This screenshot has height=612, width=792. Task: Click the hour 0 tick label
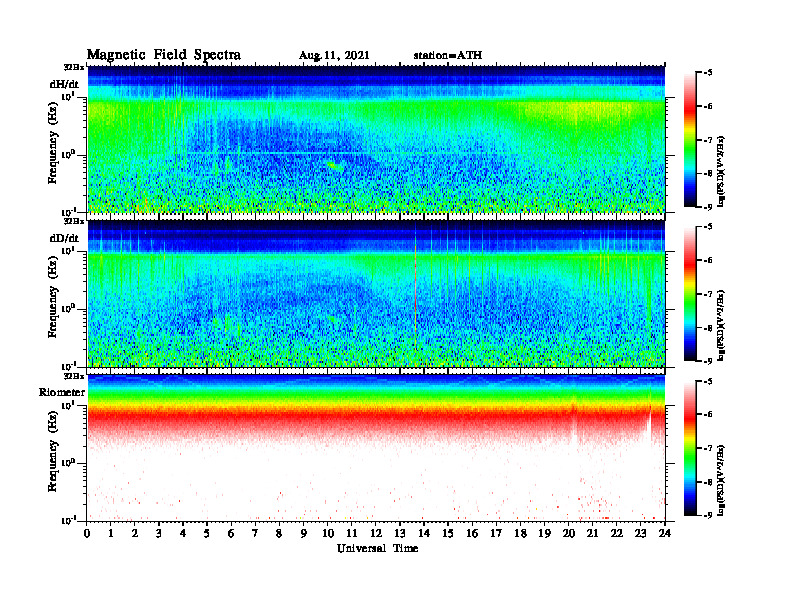(87, 533)
